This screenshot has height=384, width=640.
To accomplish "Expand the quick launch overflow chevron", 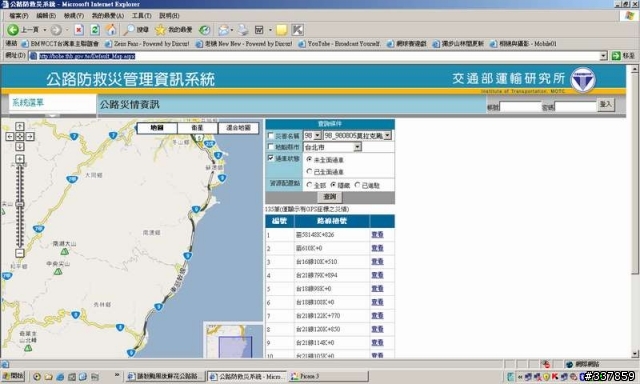I will (x=117, y=375).
